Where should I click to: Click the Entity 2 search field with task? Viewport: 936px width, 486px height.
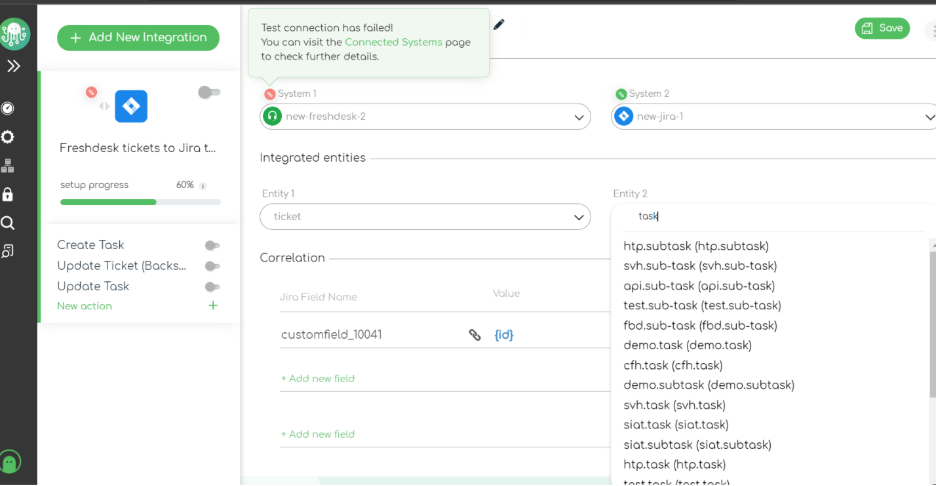(x=774, y=217)
